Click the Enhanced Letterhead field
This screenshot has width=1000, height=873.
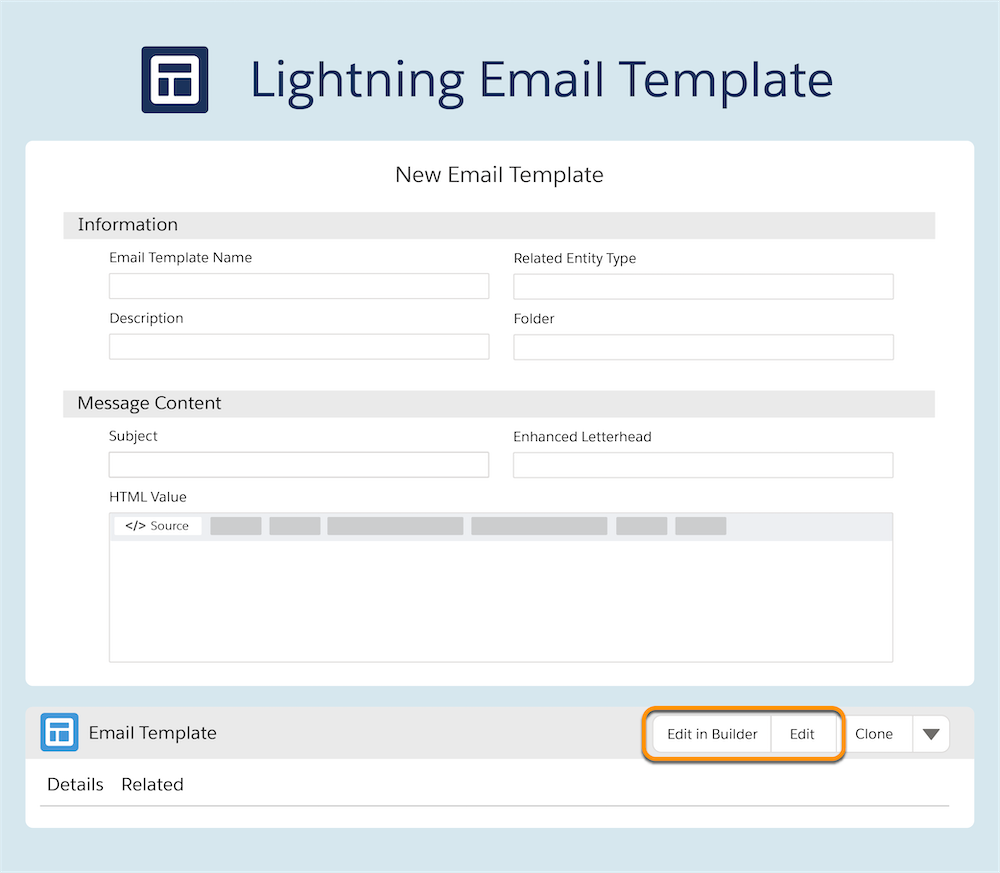pos(702,464)
